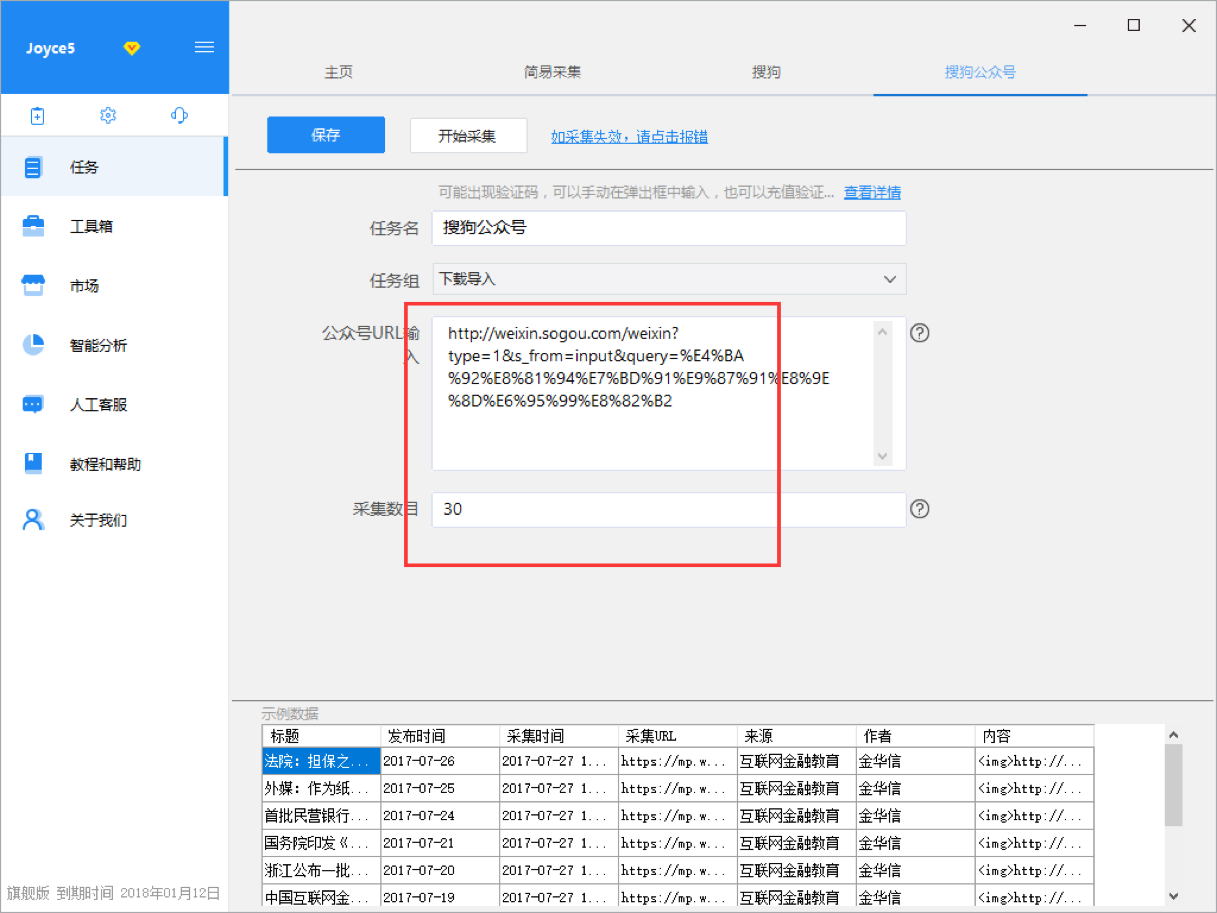
Task: Edit the 采集数目 number input field
Action: [668, 509]
